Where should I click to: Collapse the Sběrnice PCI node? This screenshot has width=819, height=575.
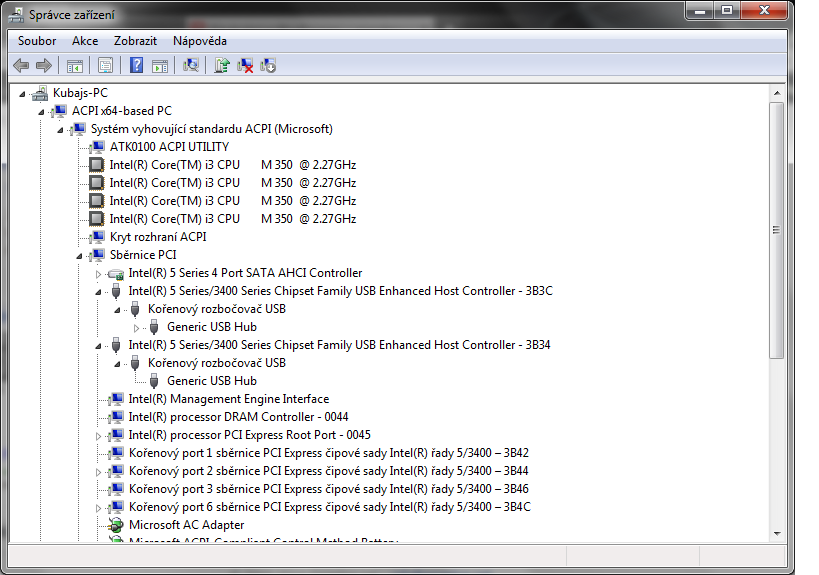(79, 256)
